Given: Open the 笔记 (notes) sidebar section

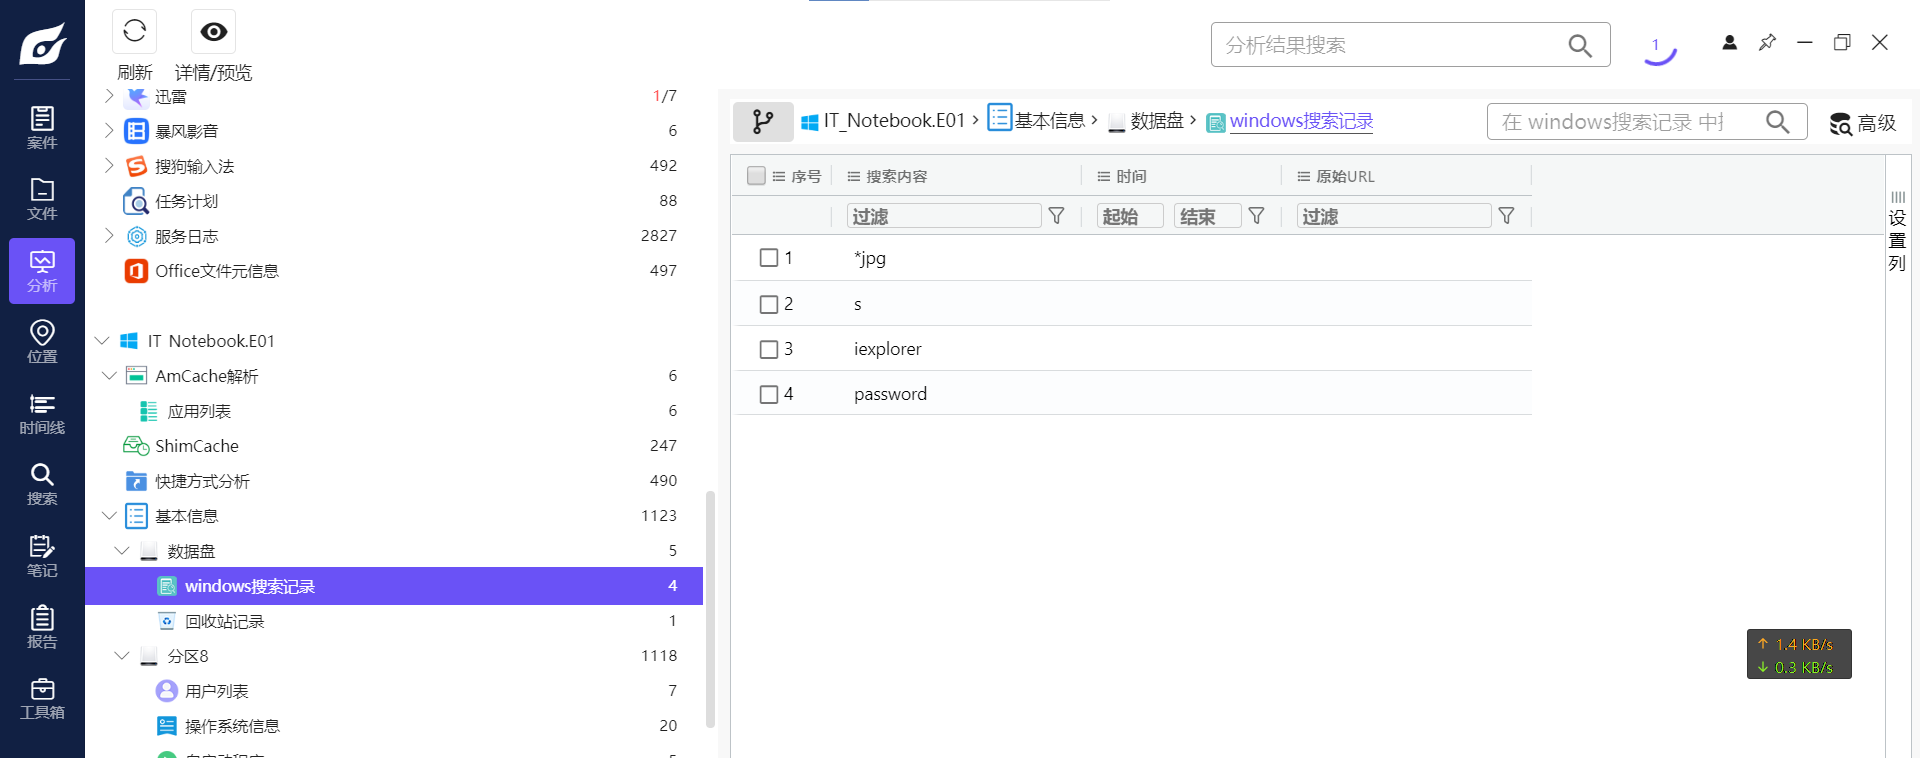Looking at the screenshot, I should [x=42, y=557].
